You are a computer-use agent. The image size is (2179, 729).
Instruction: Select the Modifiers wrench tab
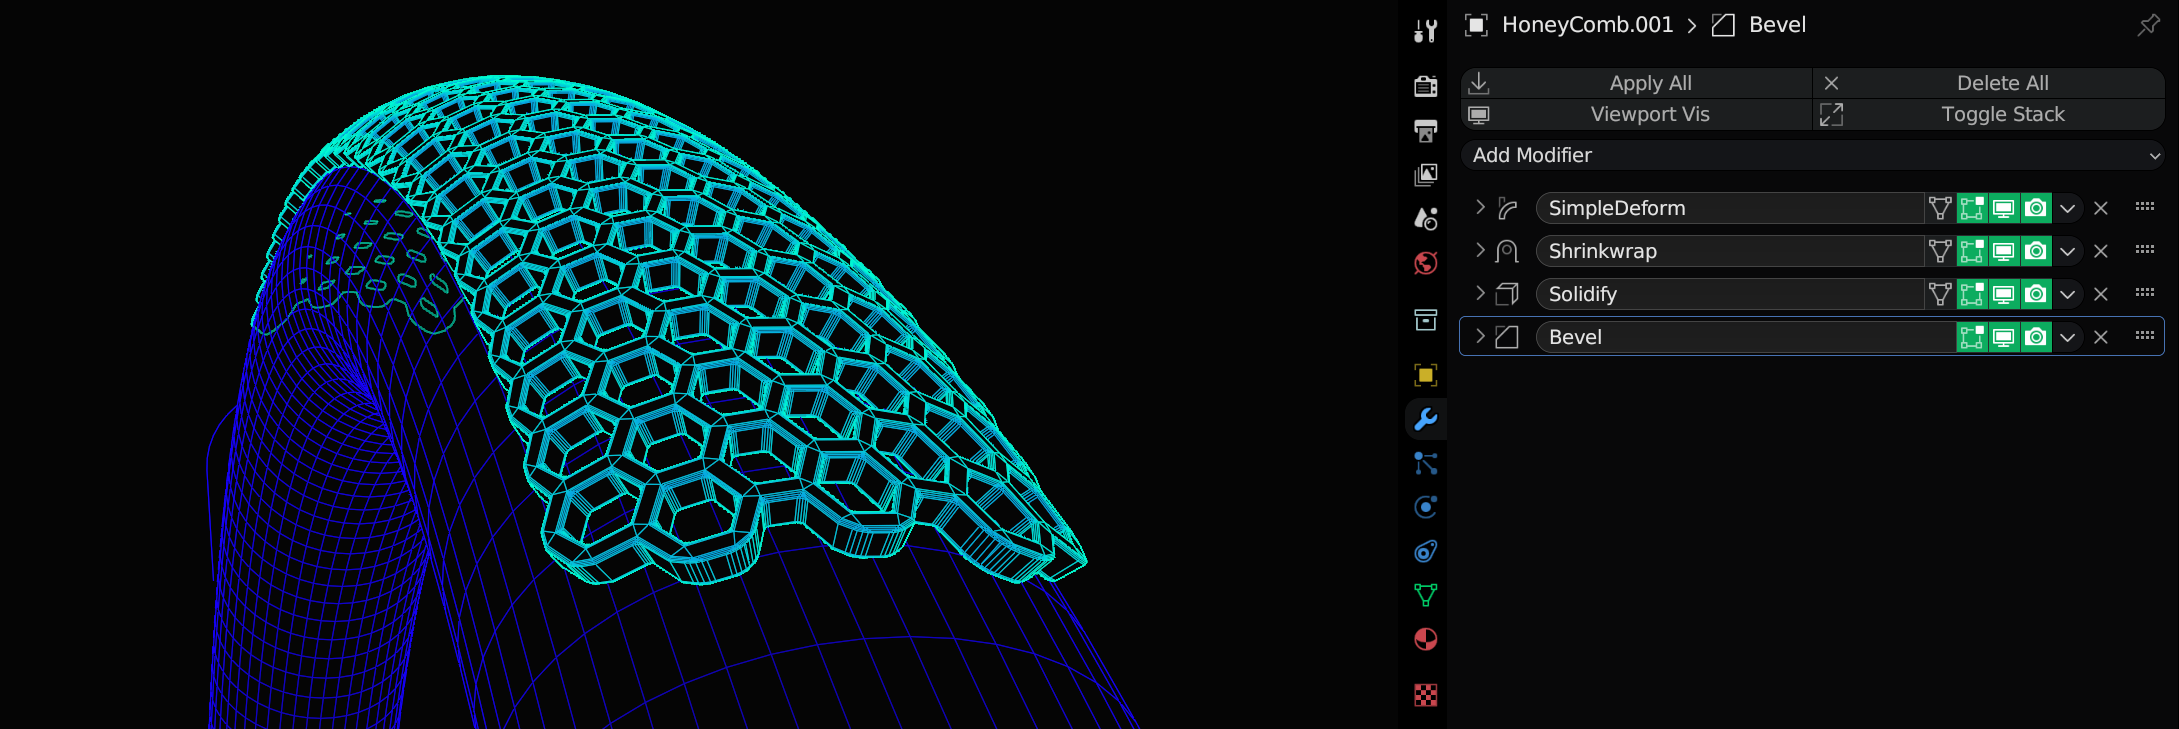coord(1426,419)
